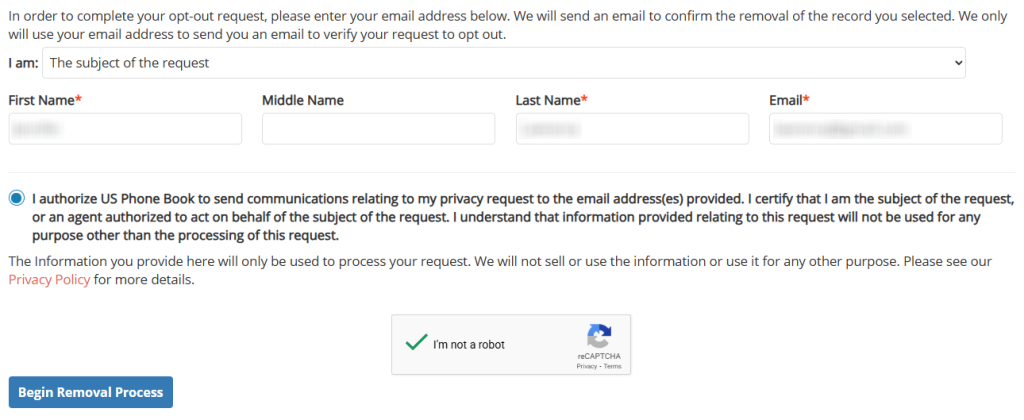Click the First Name input field
Screen dimensions: 1024x420
(125, 129)
